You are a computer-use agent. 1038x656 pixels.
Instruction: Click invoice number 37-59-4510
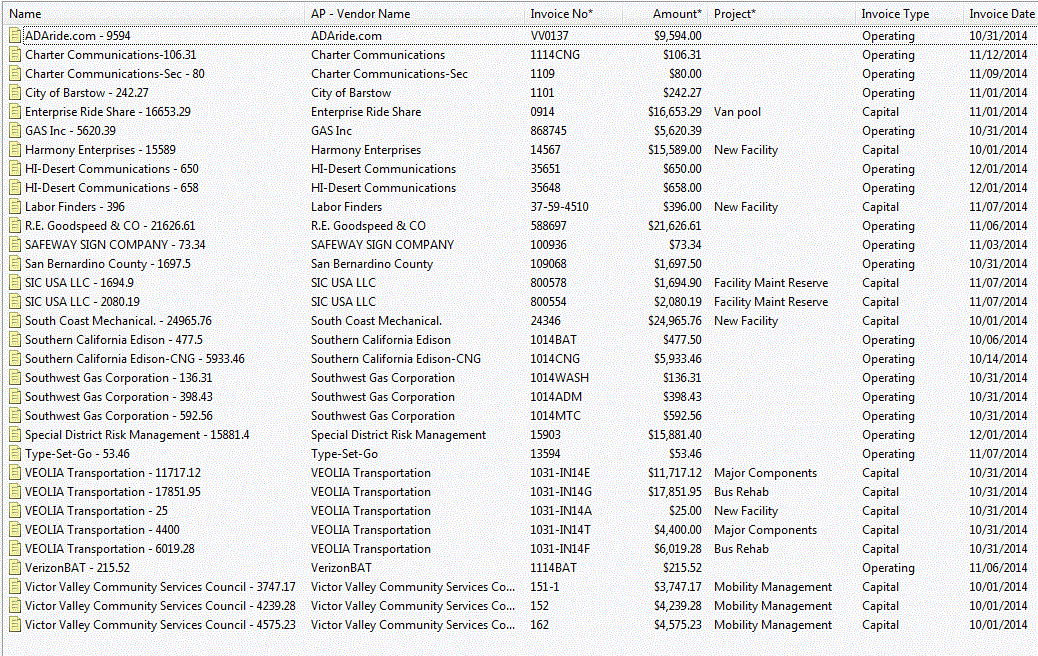559,207
